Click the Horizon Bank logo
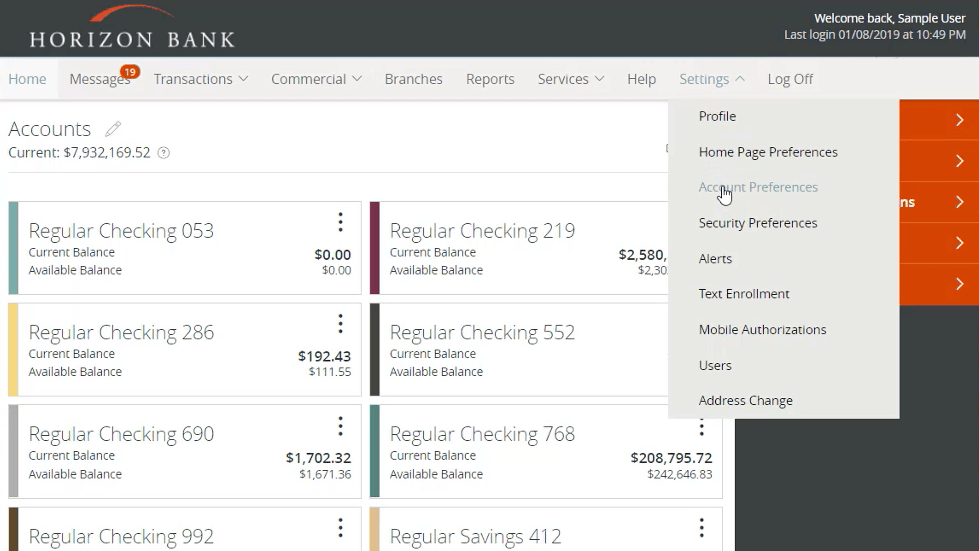The image size is (979, 551). click(132, 28)
